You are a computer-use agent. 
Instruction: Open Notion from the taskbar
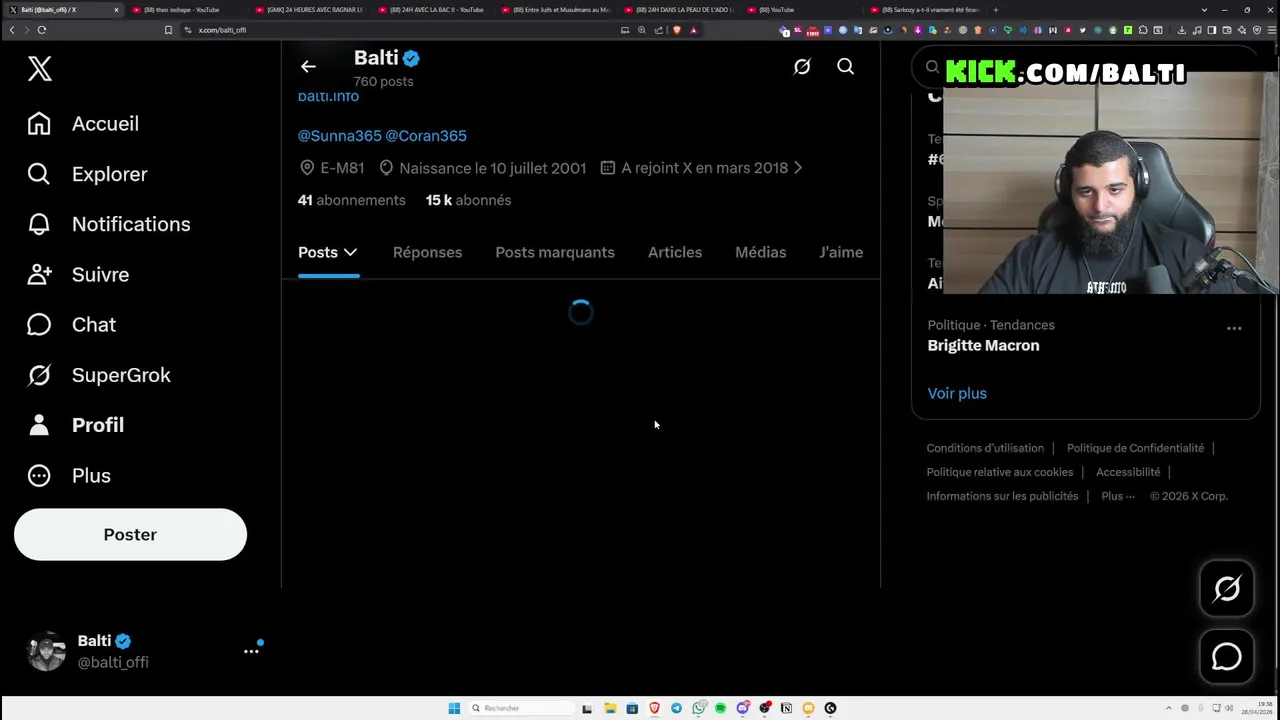pos(786,708)
